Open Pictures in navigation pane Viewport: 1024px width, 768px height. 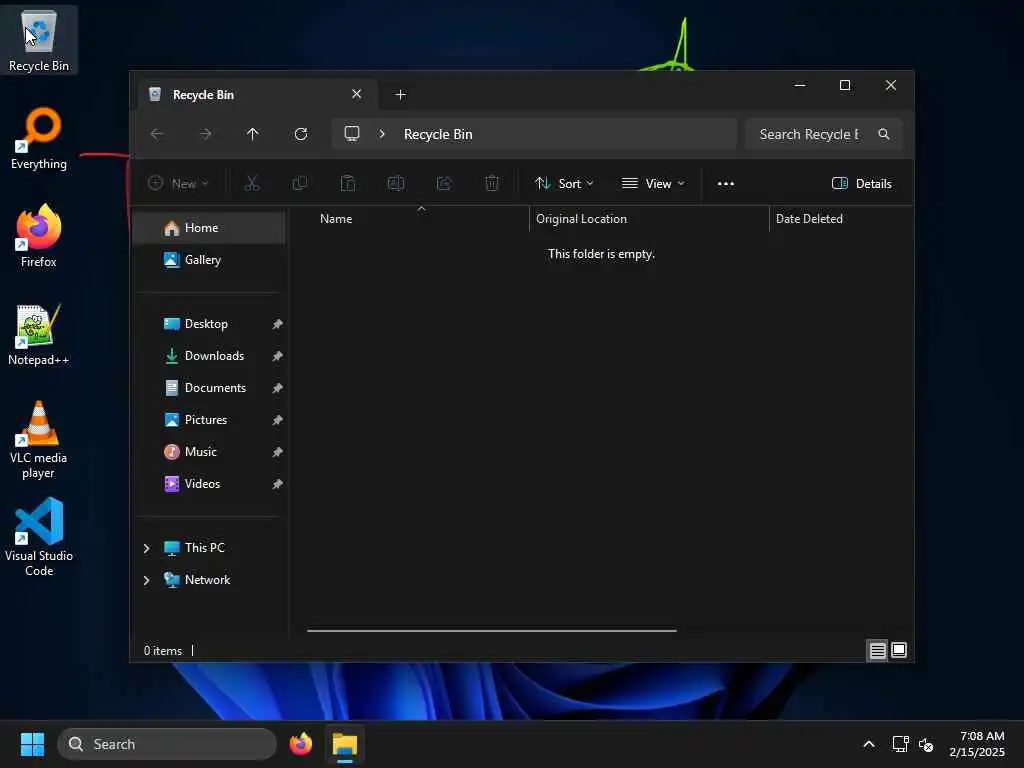click(209, 420)
